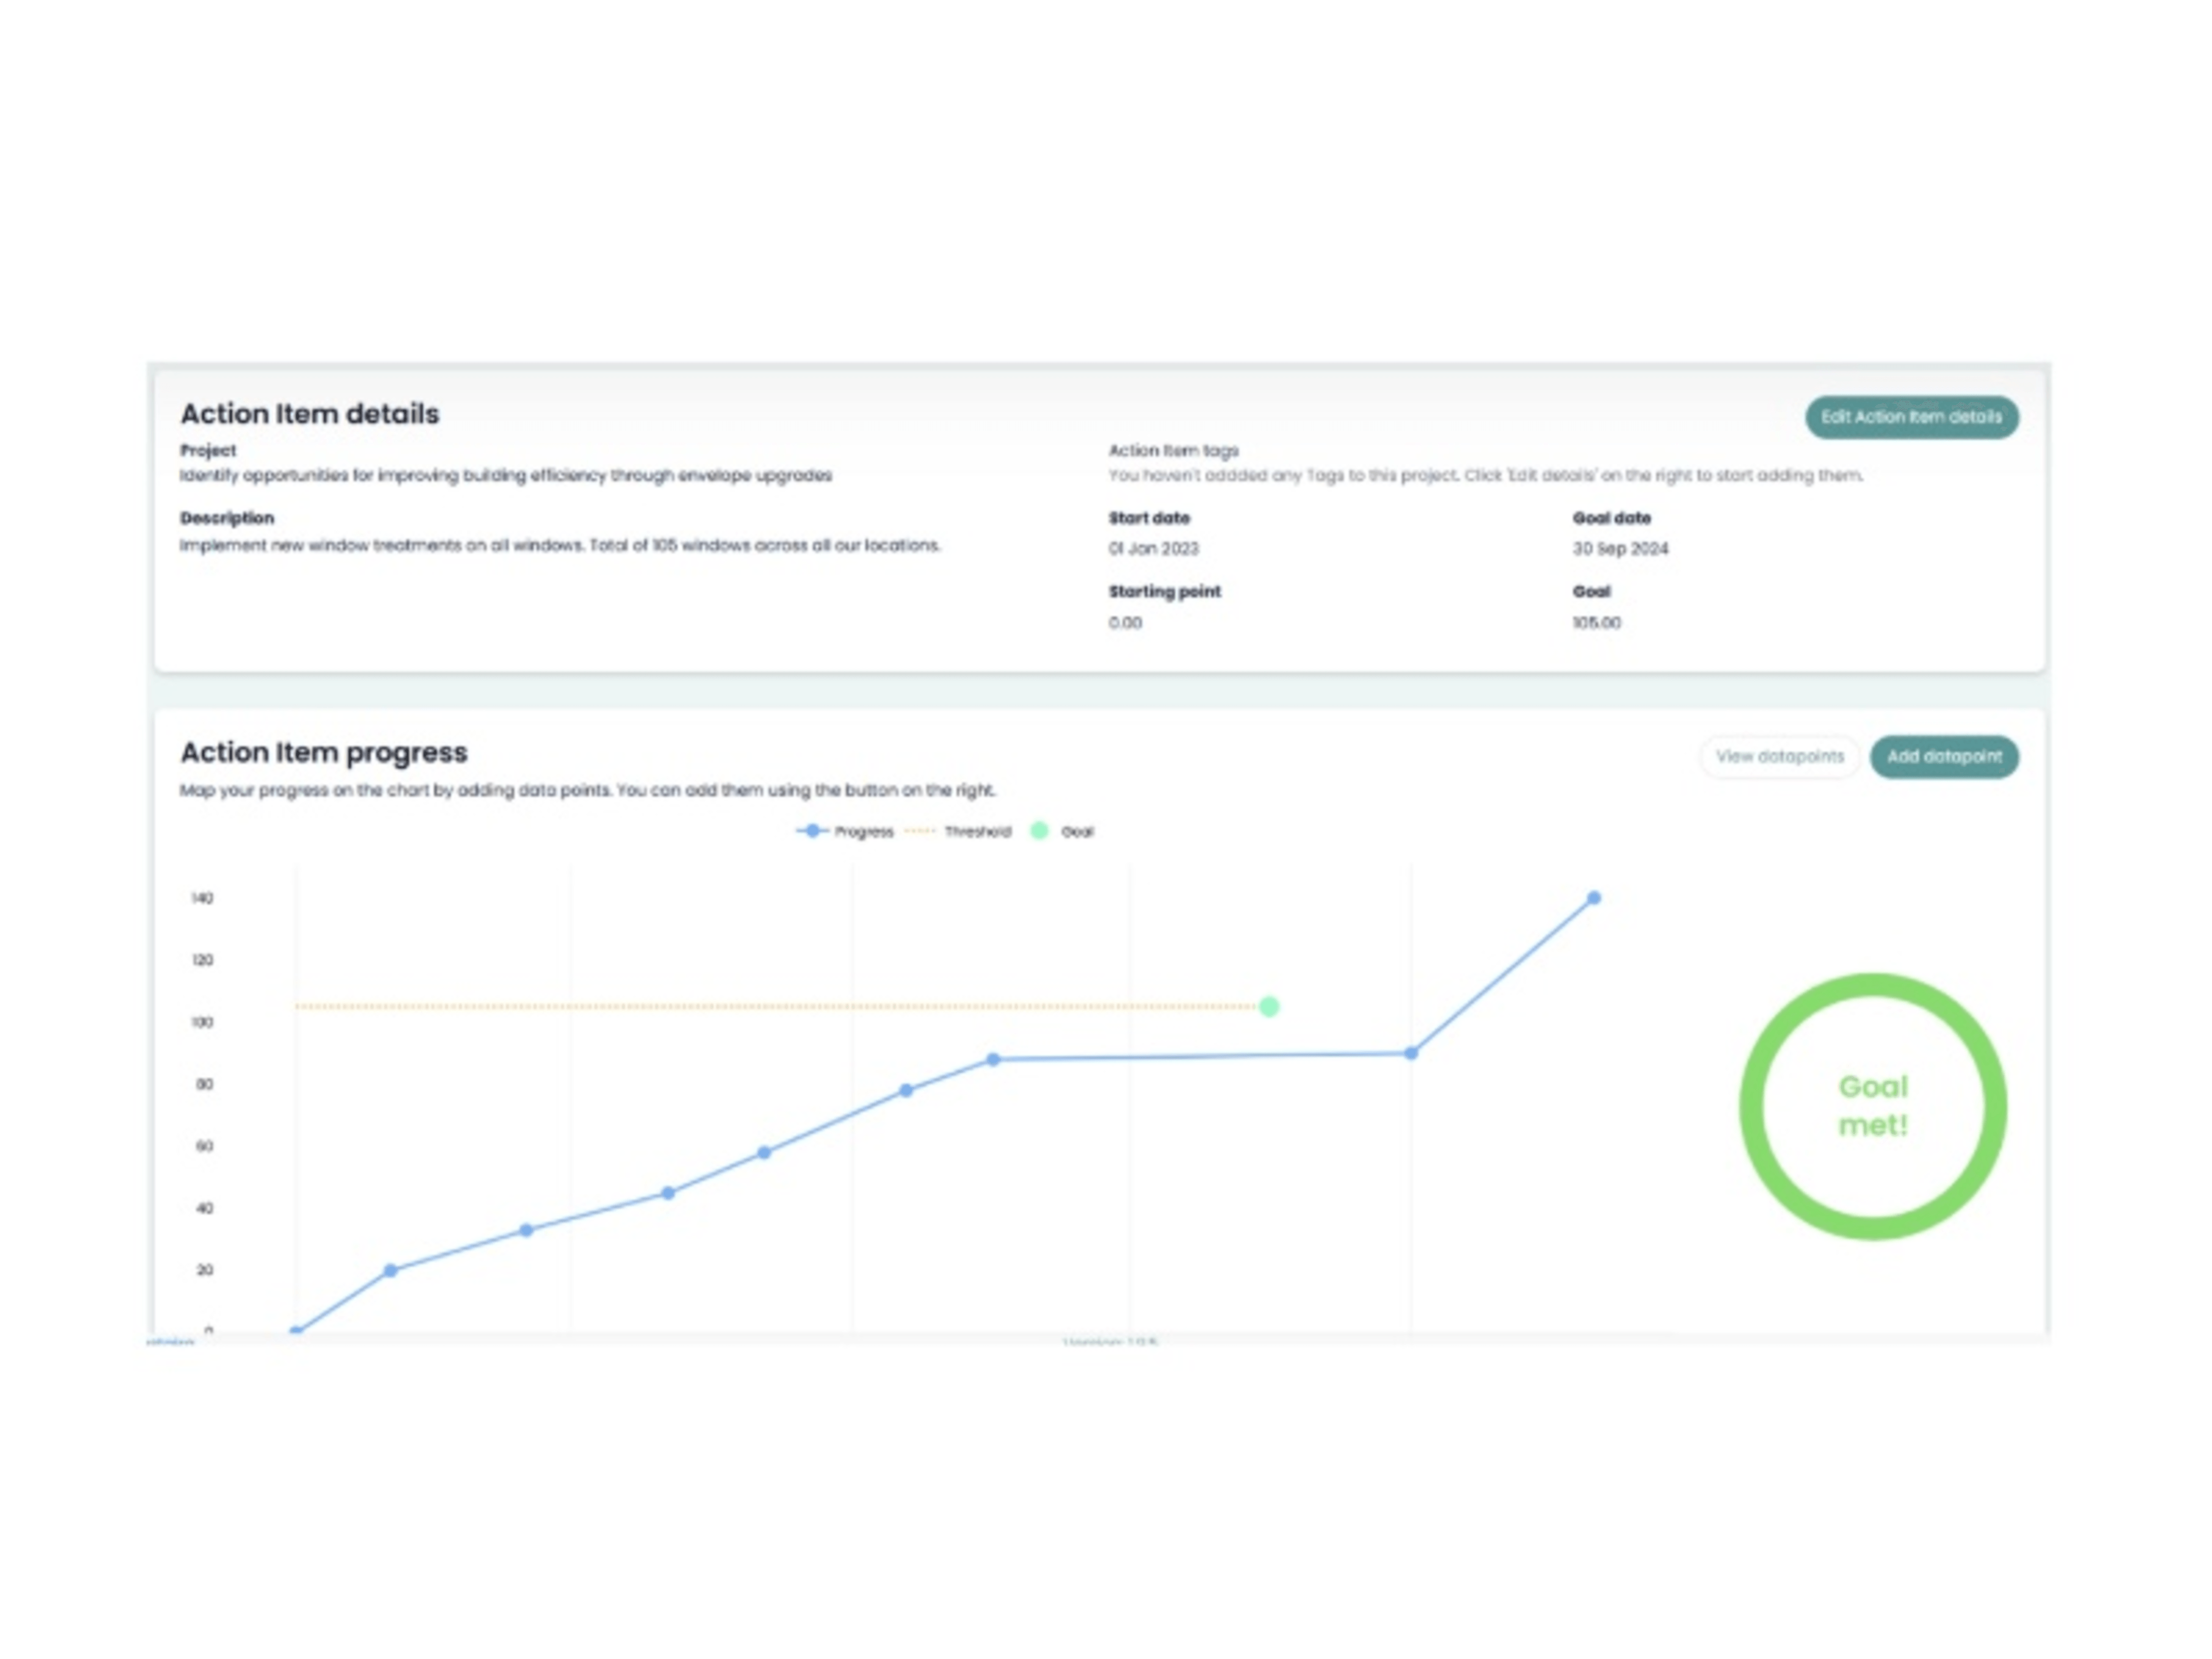This screenshot has height=1659, width=2212.
Task: Toggle the Threshold series in chart legend
Action: 959,831
